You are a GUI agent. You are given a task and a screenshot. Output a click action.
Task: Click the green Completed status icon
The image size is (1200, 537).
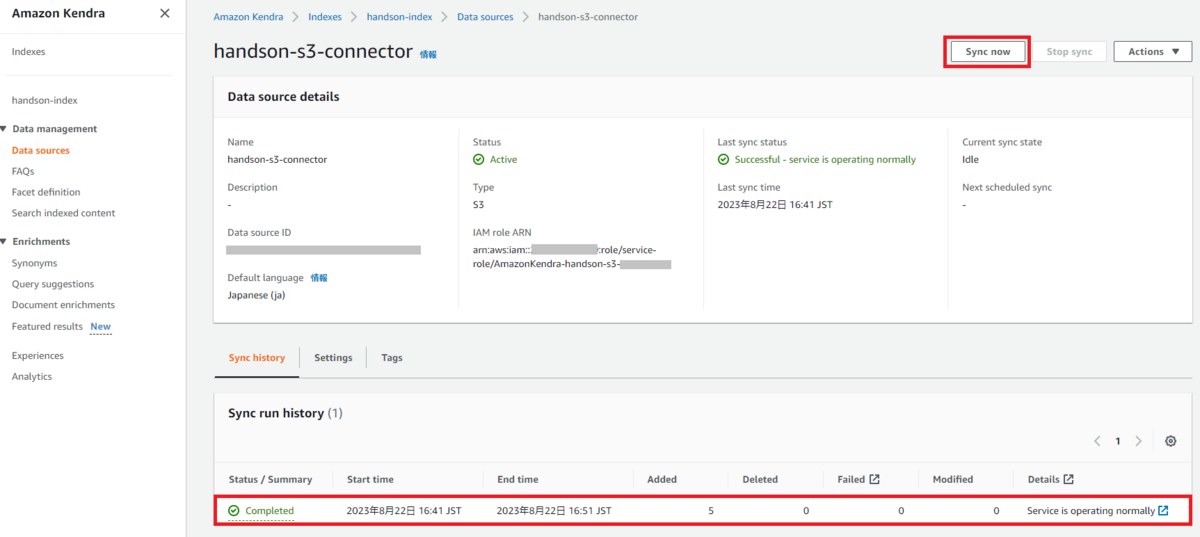click(x=234, y=511)
